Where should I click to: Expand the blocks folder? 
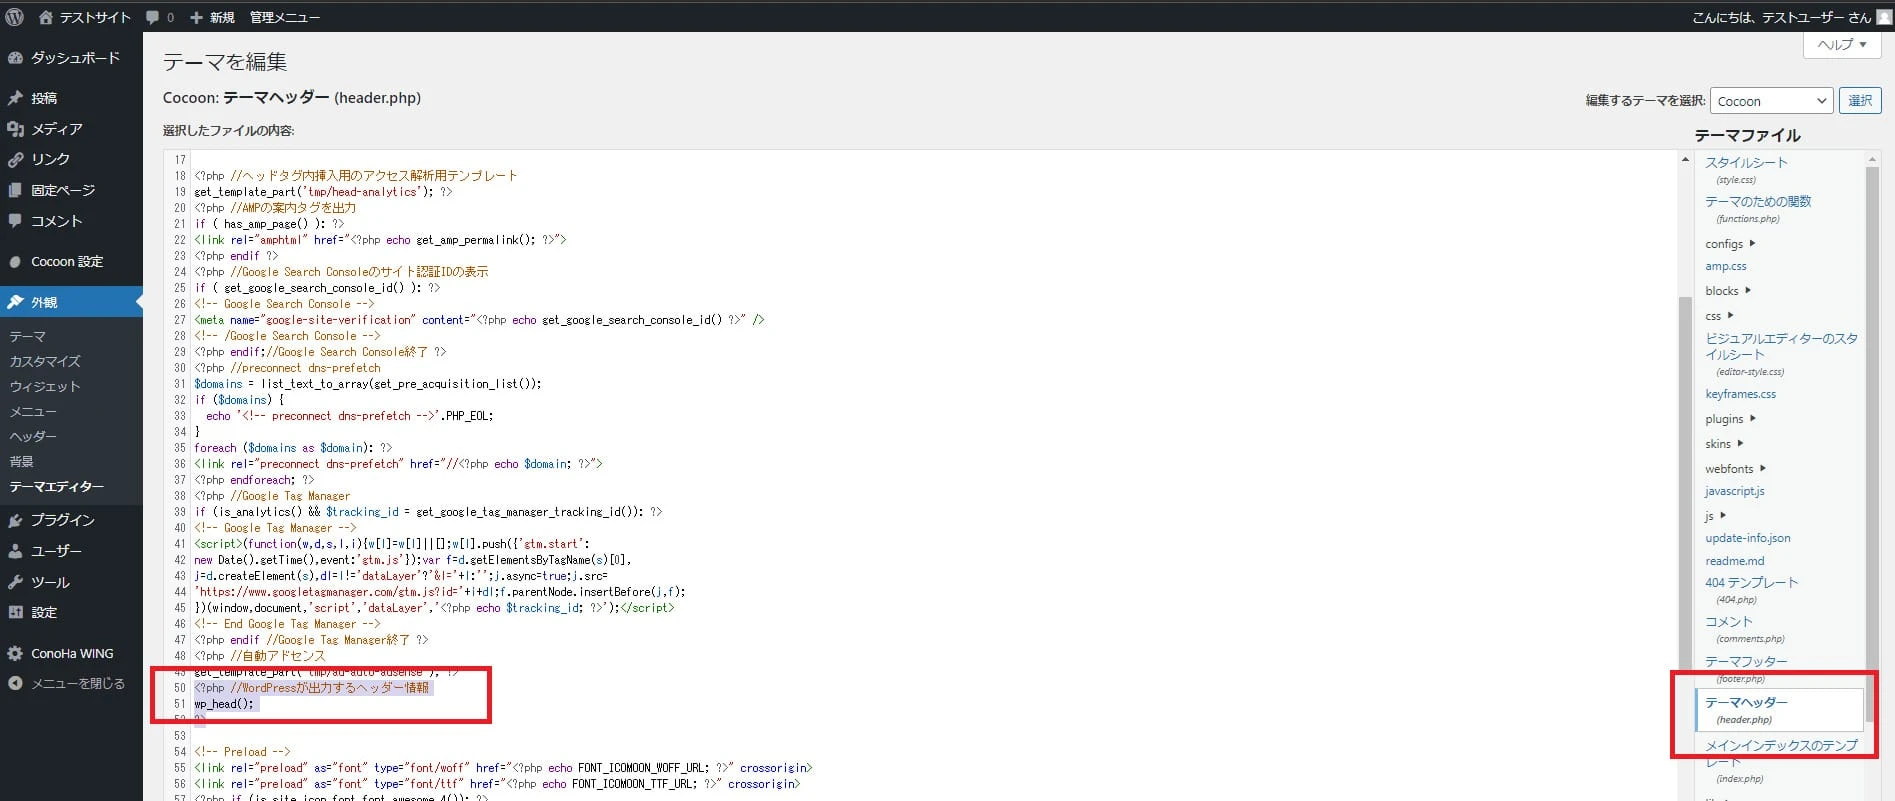(x=1728, y=291)
